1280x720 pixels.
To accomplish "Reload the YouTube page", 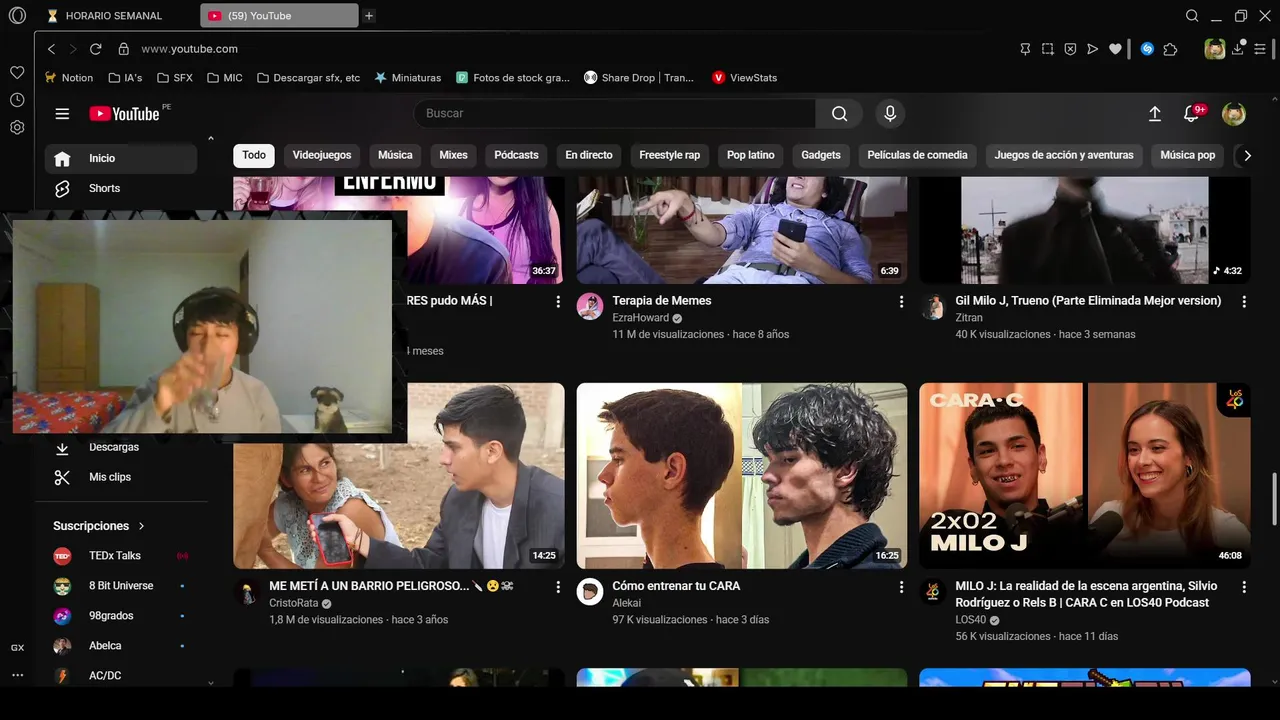I will (x=96, y=48).
